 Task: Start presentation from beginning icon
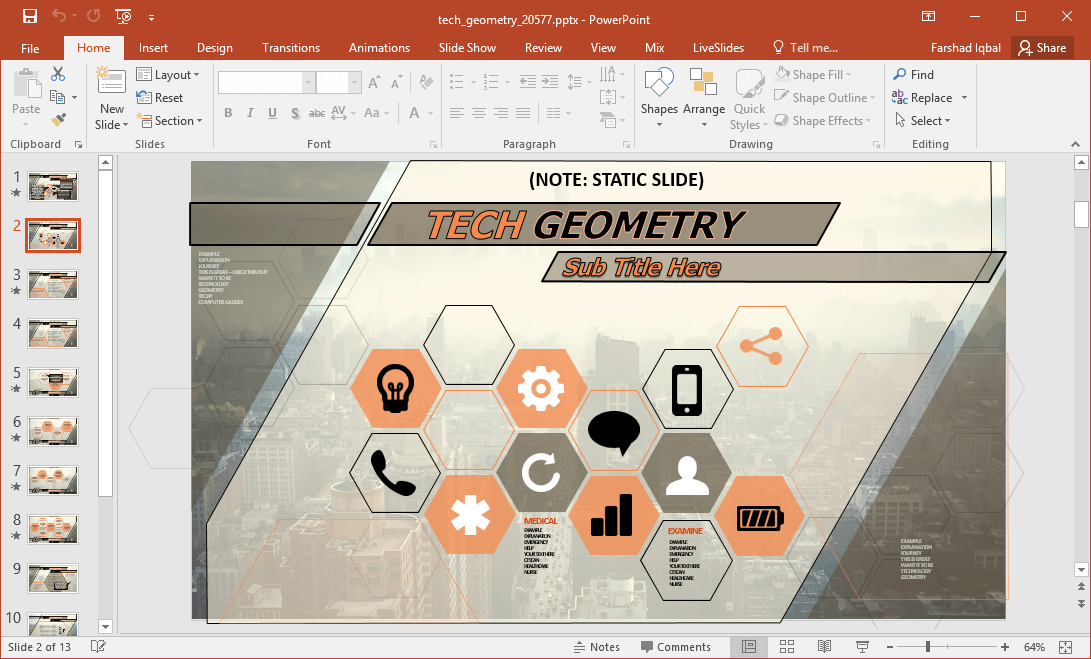tap(123, 17)
